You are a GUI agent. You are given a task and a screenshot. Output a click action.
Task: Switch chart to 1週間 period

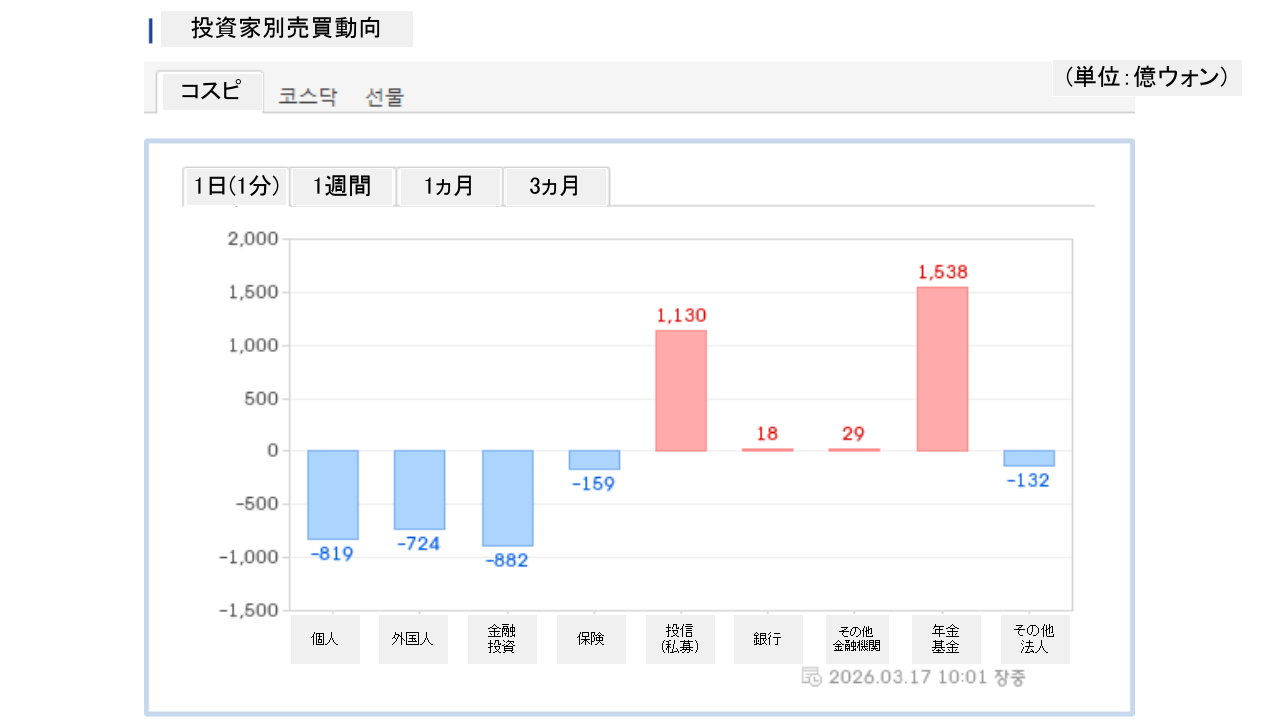click(x=342, y=186)
